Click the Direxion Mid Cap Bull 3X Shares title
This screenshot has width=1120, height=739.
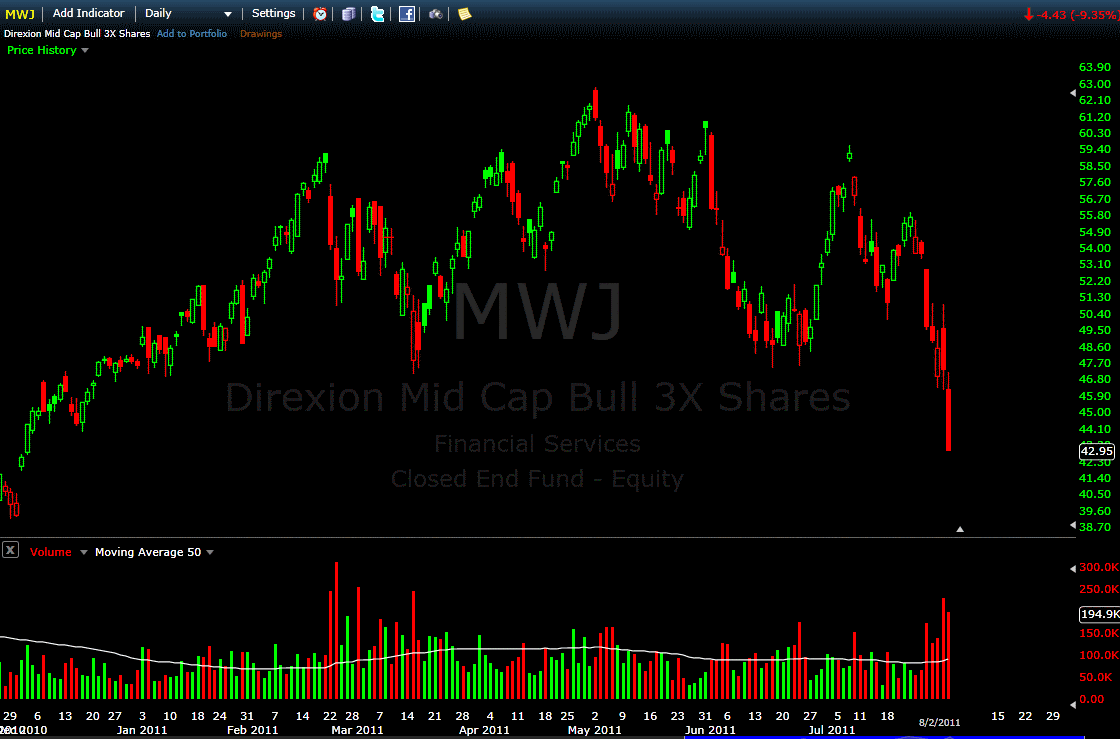coord(76,34)
